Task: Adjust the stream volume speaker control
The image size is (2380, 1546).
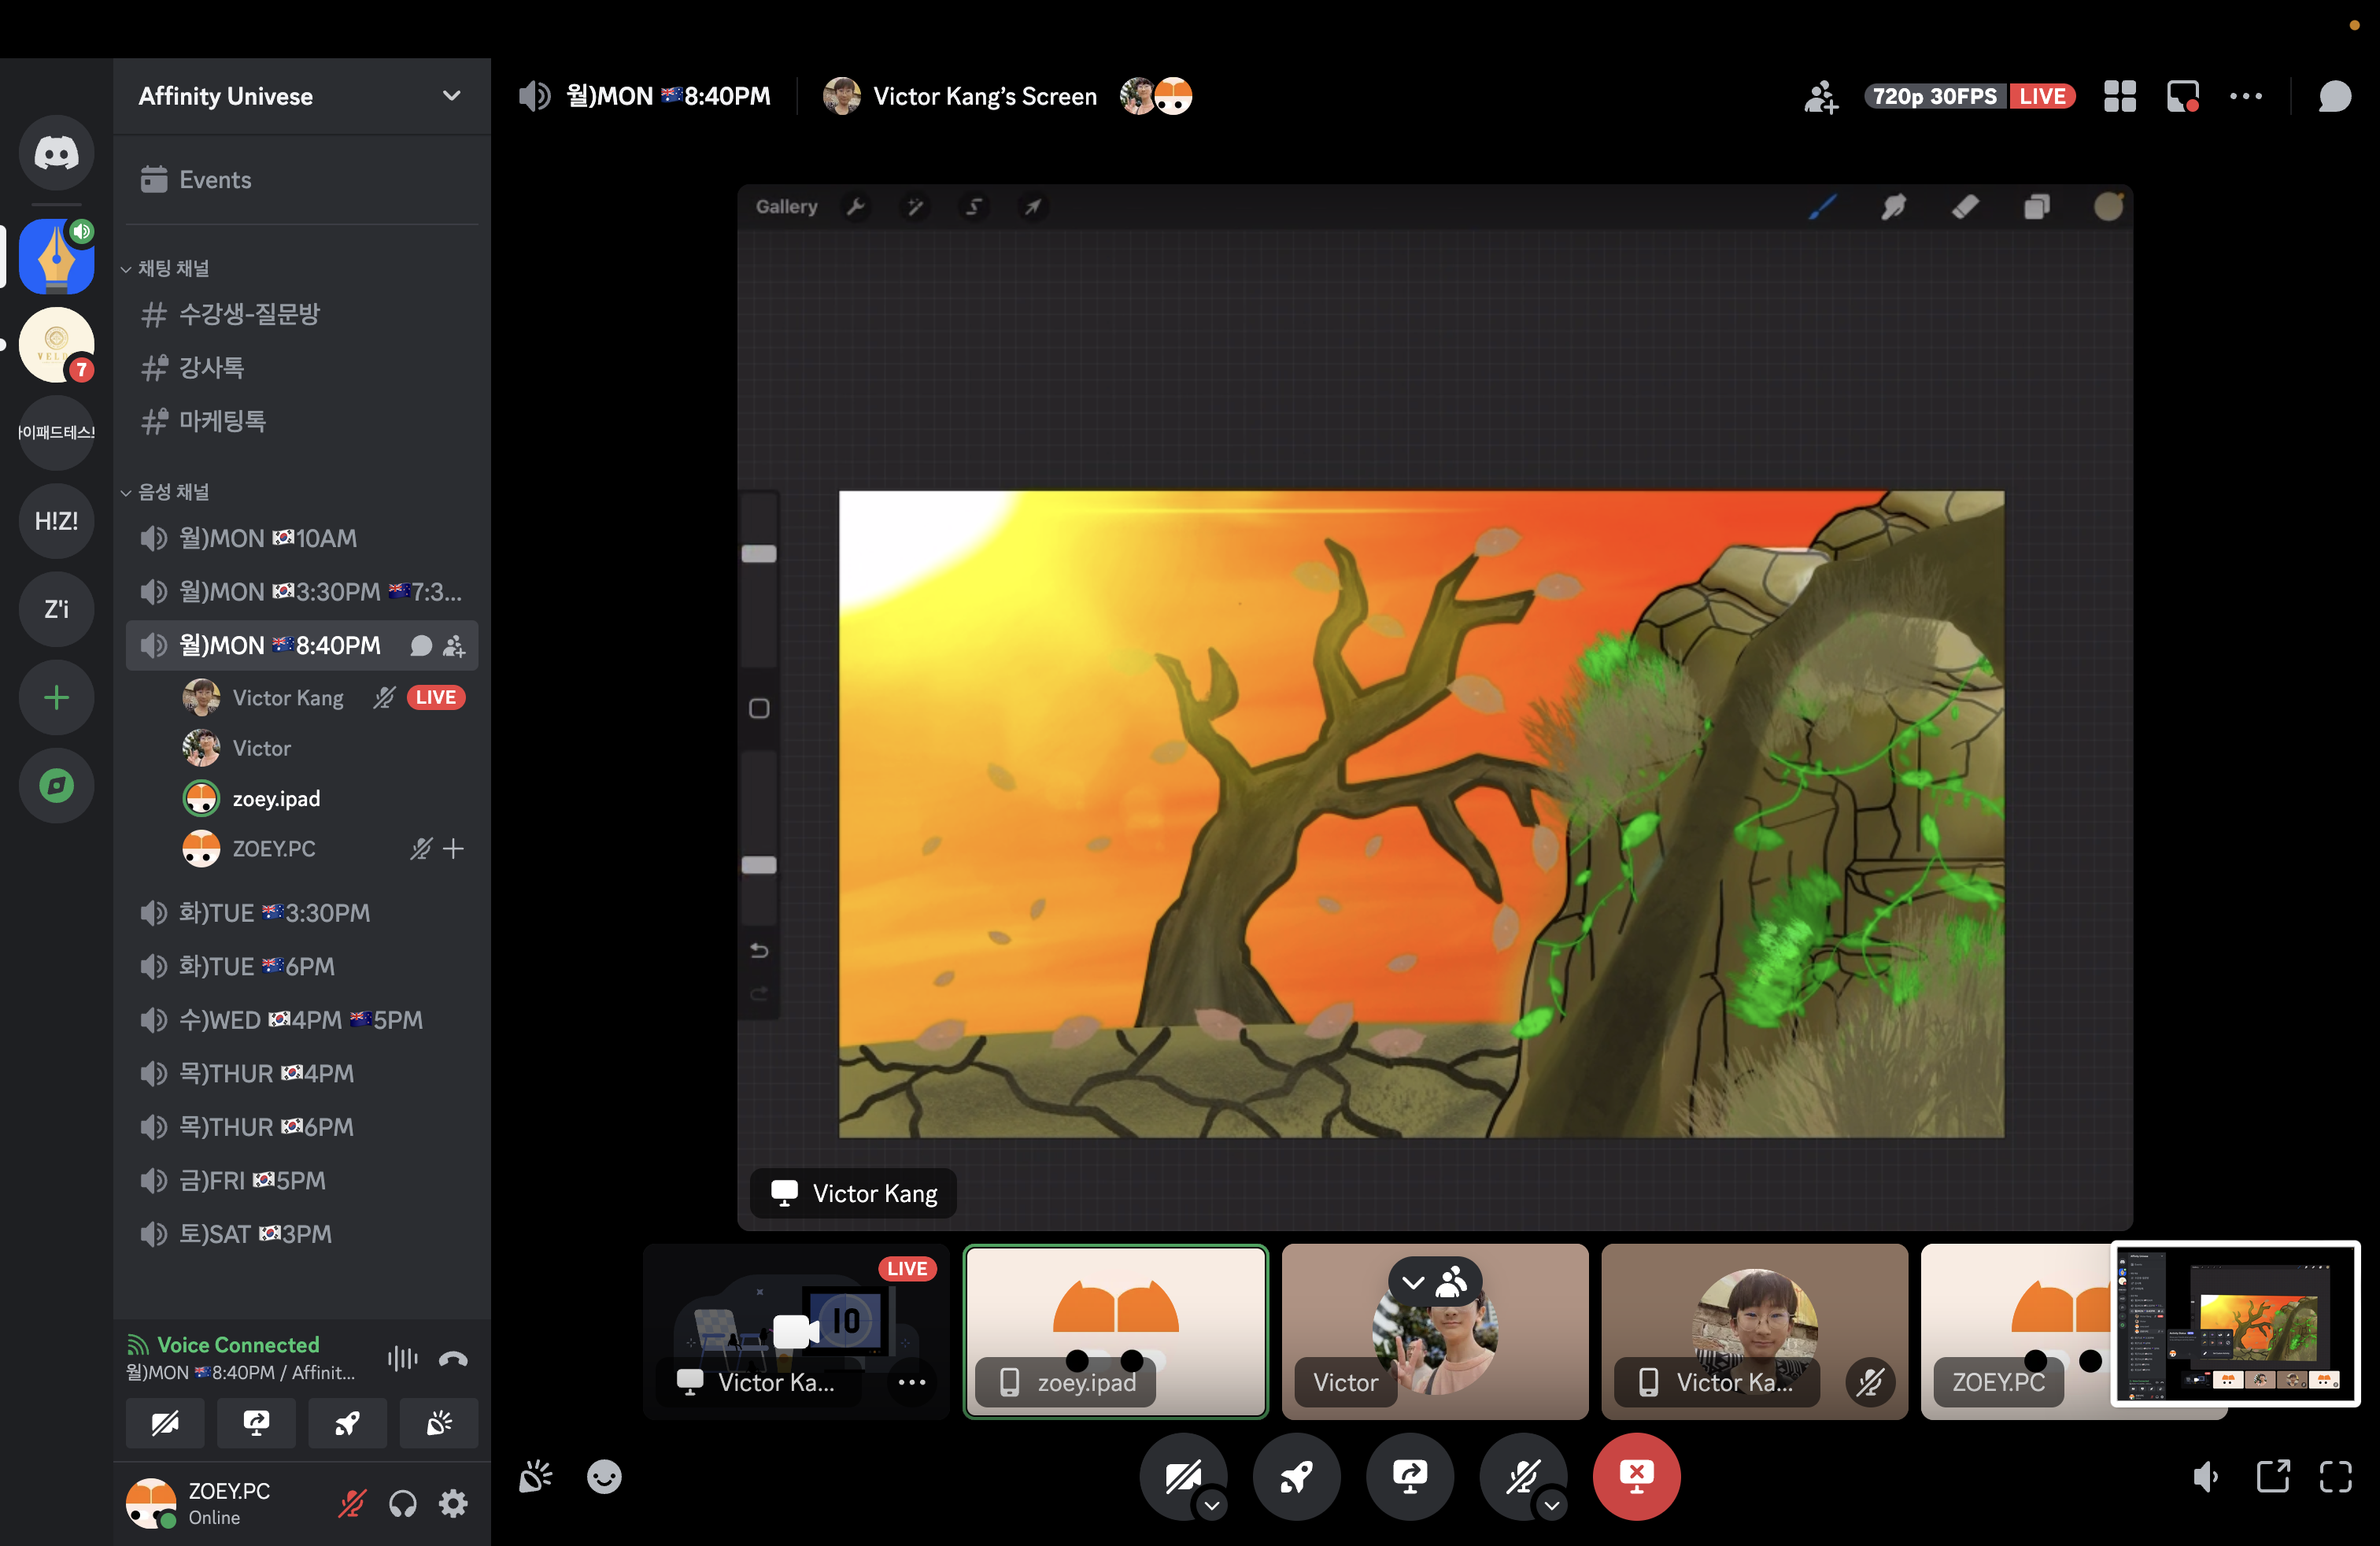Action: tap(2205, 1476)
